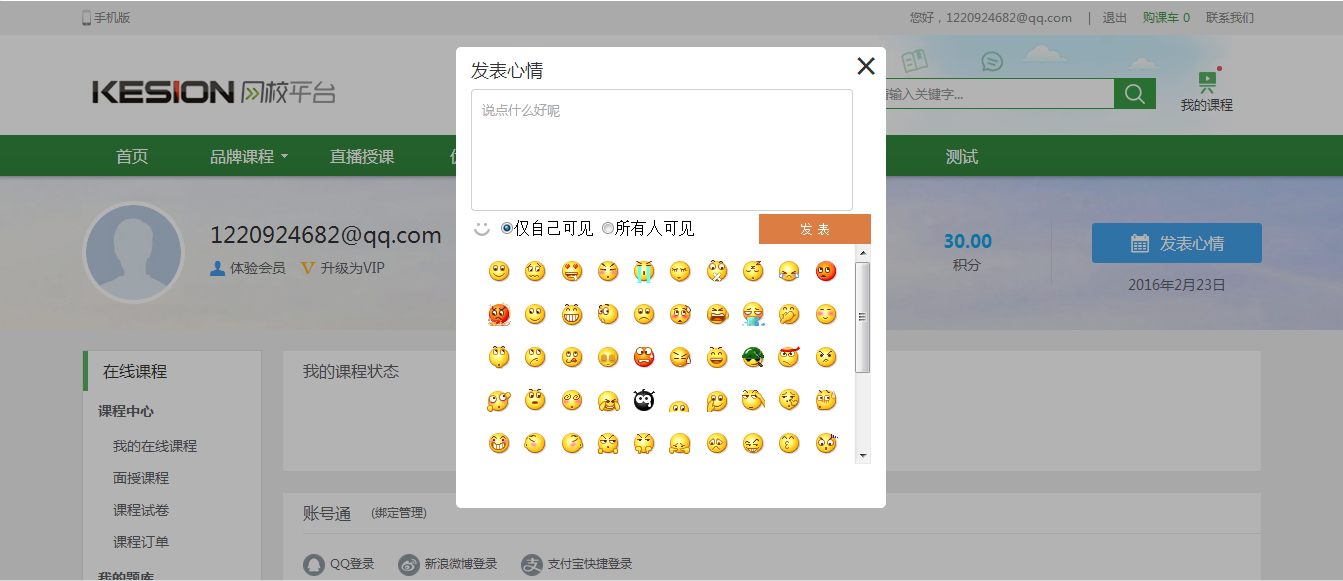The image size is (1343, 581).
Task: Click the 说点什么好呢 text area
Action: pyautogui.click(x=661, y=150)
